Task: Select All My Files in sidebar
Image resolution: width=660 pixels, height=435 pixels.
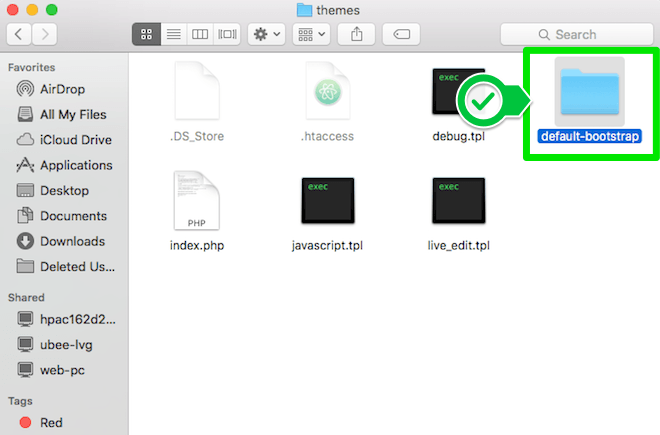Action: 64,115
